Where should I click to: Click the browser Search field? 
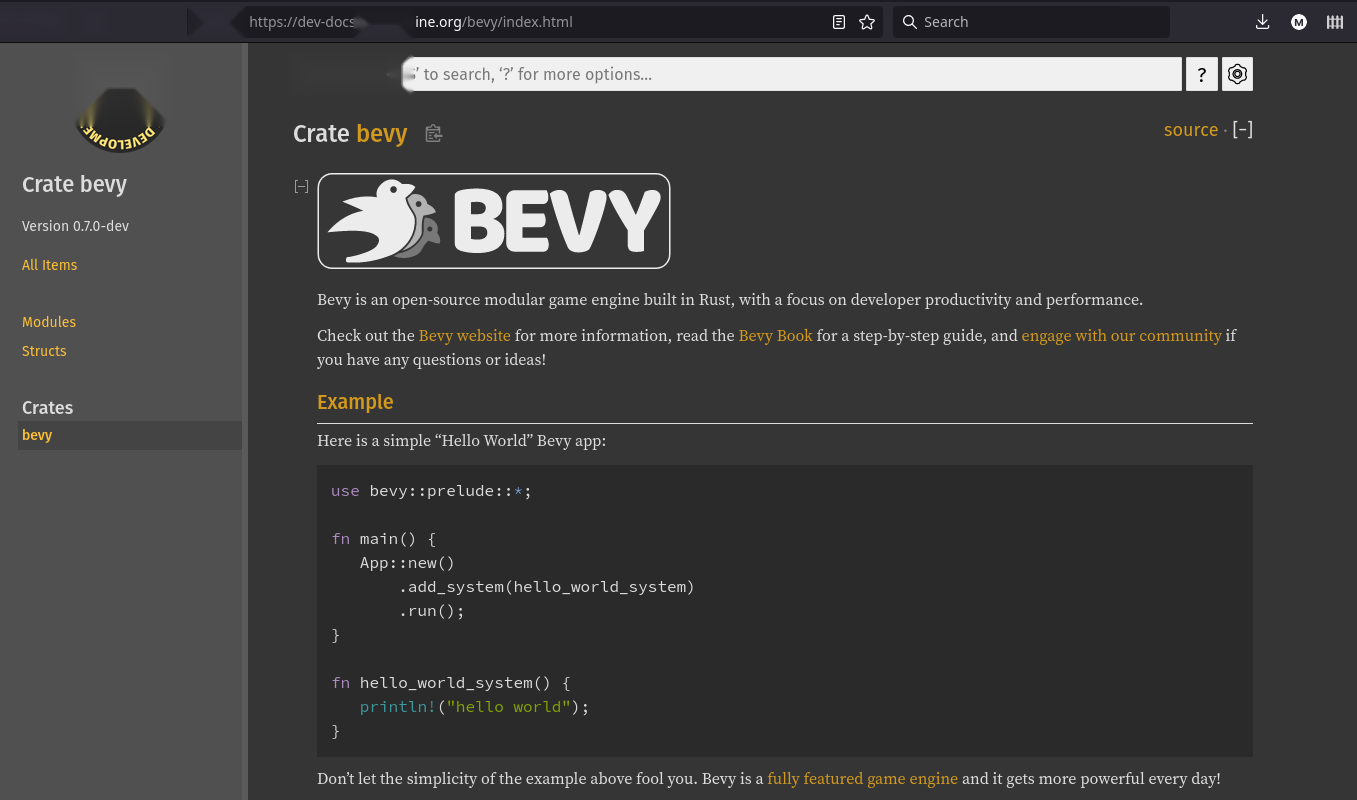[x=1031, y=22]
